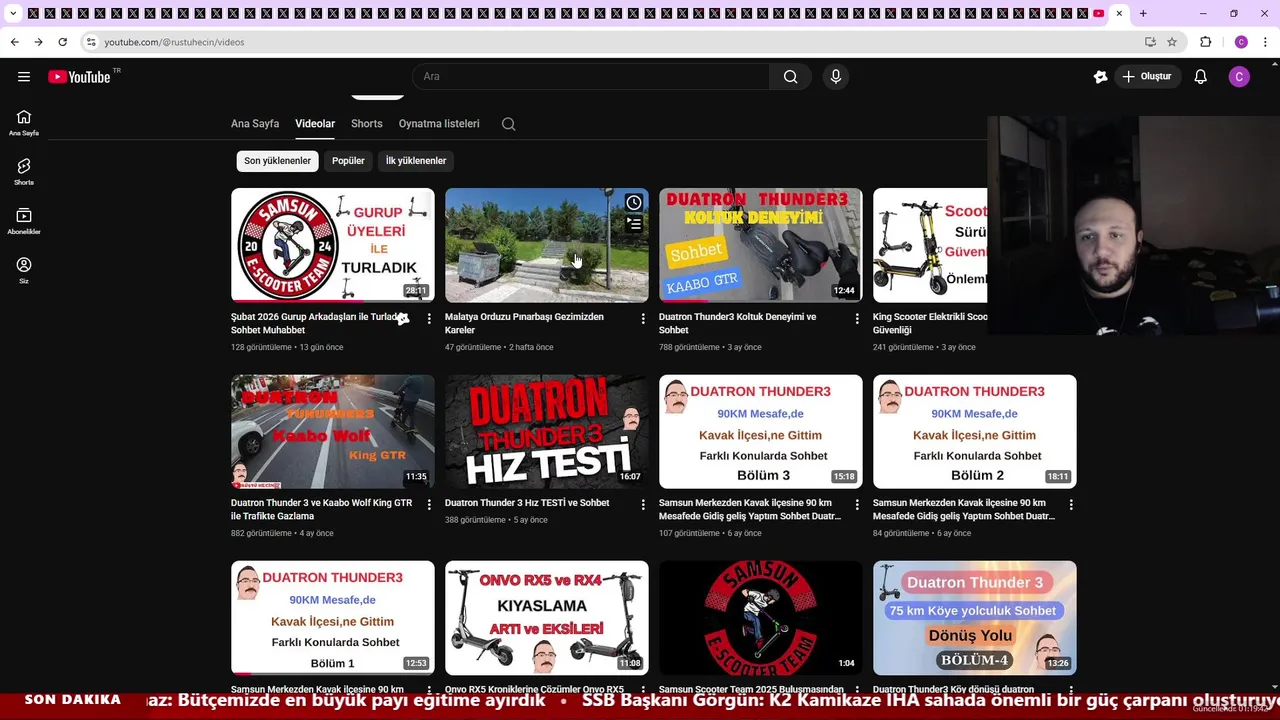
Task: Open options for the Bölüm 3 video
Action: click(857, 505)
